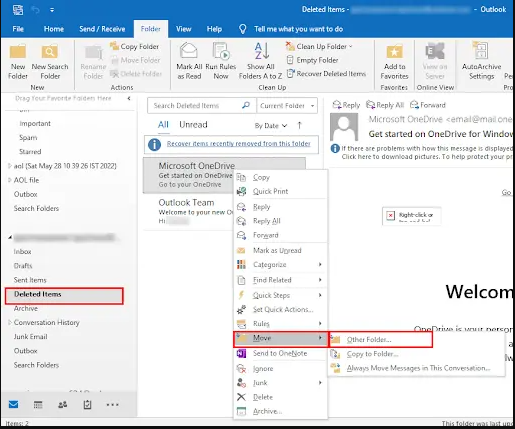
Task: Show All messages filter
Action: coord(163,125)
